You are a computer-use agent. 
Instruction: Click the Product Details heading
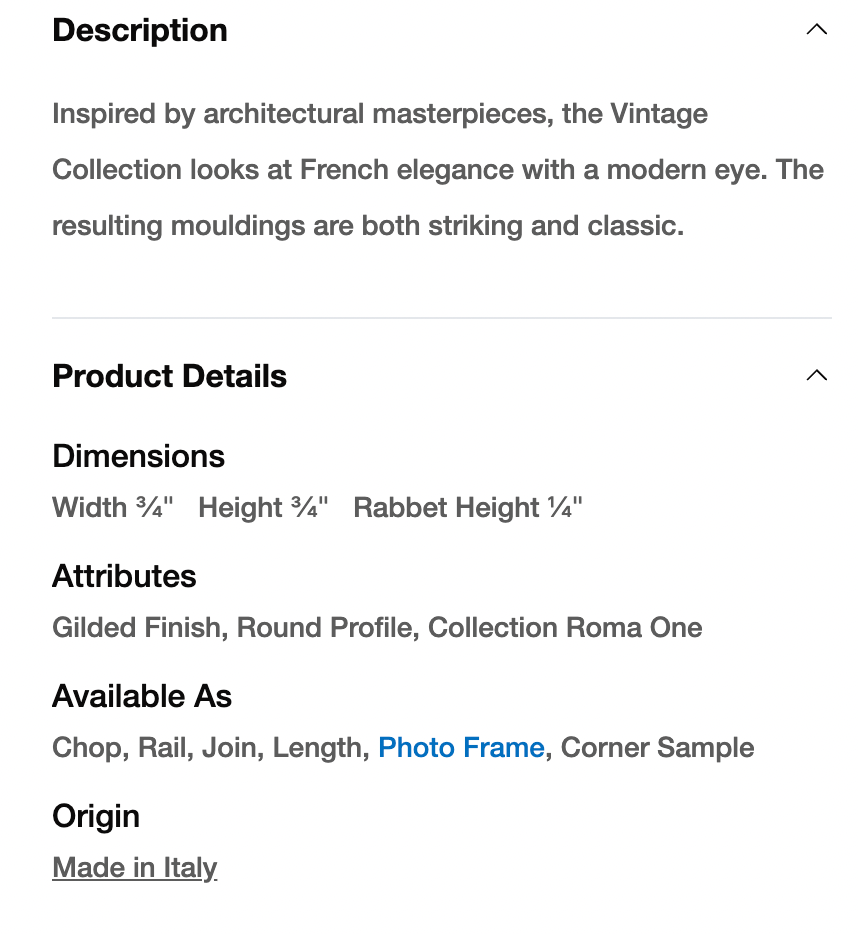[x=169, y=376]
